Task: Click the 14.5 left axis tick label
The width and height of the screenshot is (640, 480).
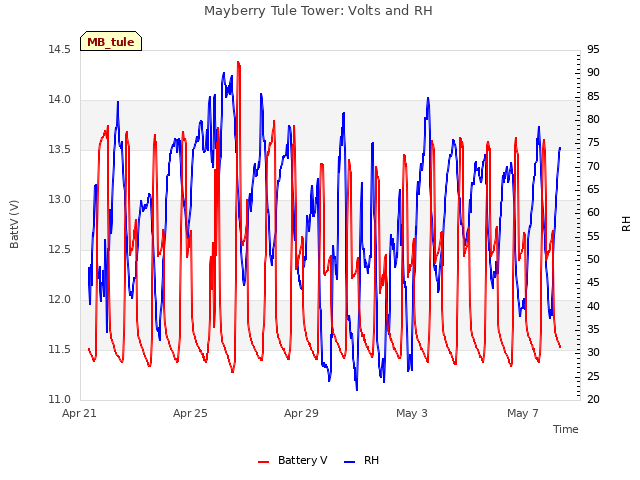Action: click(60, 49)
